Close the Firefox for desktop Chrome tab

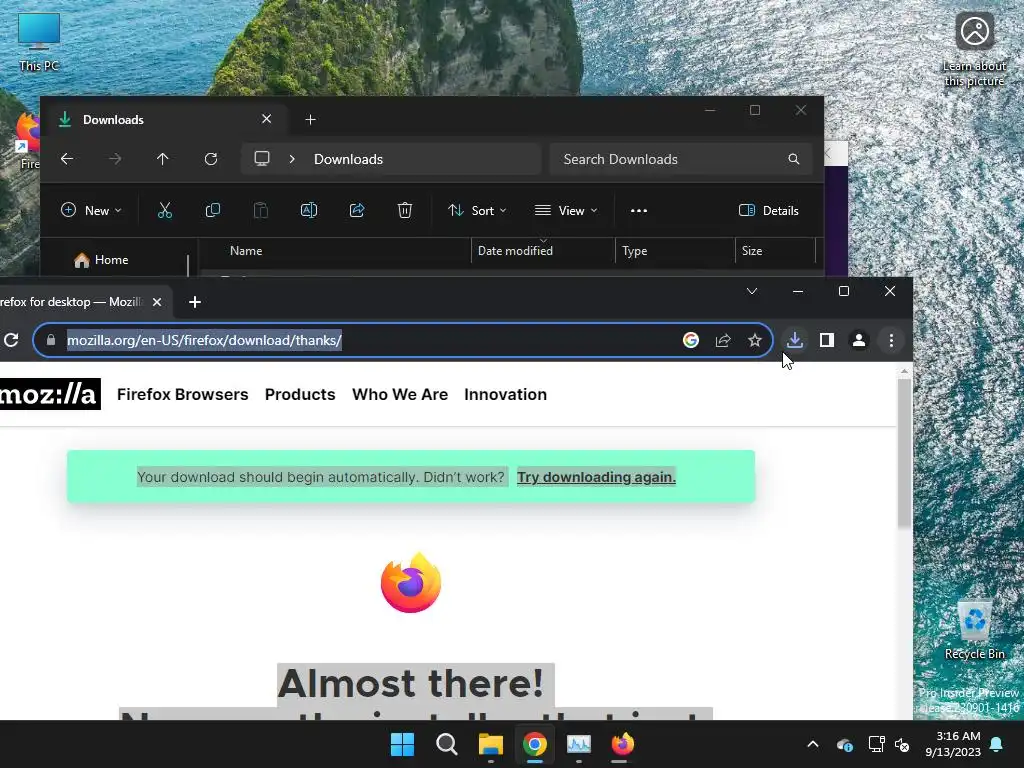pyautogui.click(x=157, y=302)
